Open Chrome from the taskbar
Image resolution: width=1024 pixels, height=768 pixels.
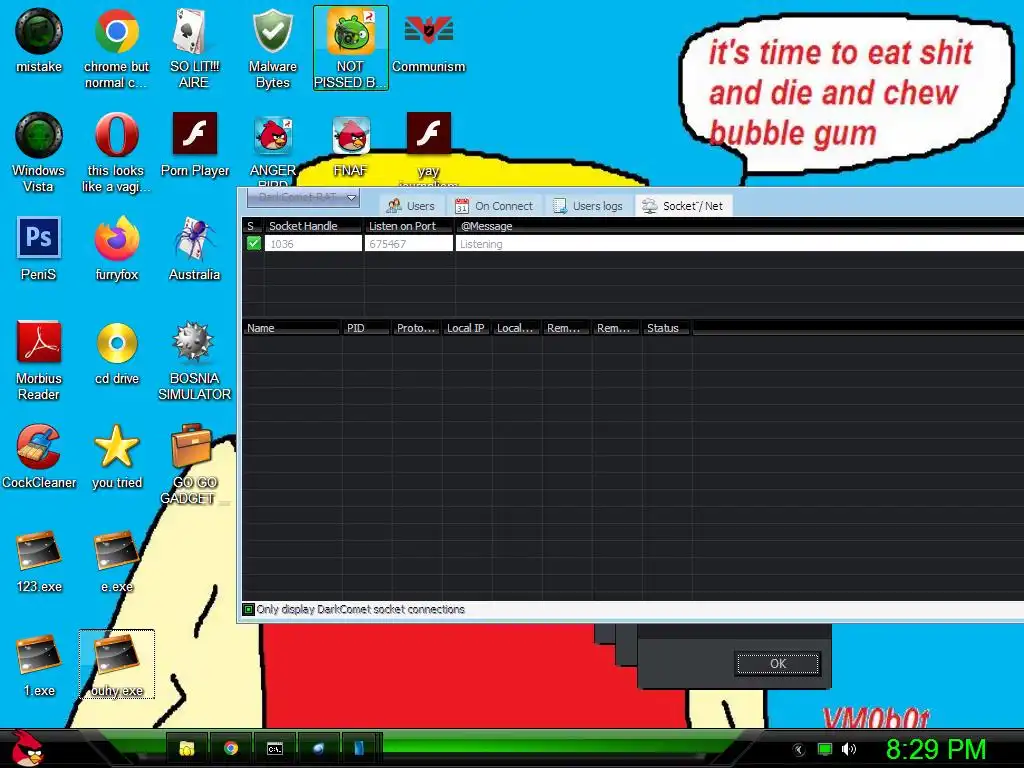[x=231, y=748]
